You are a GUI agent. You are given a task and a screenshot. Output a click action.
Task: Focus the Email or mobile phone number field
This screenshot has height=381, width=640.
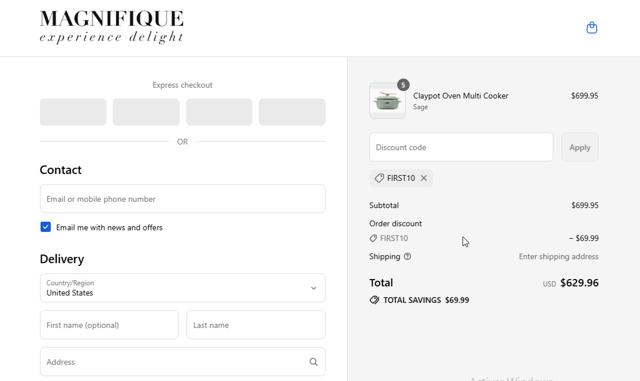point(182,199)
